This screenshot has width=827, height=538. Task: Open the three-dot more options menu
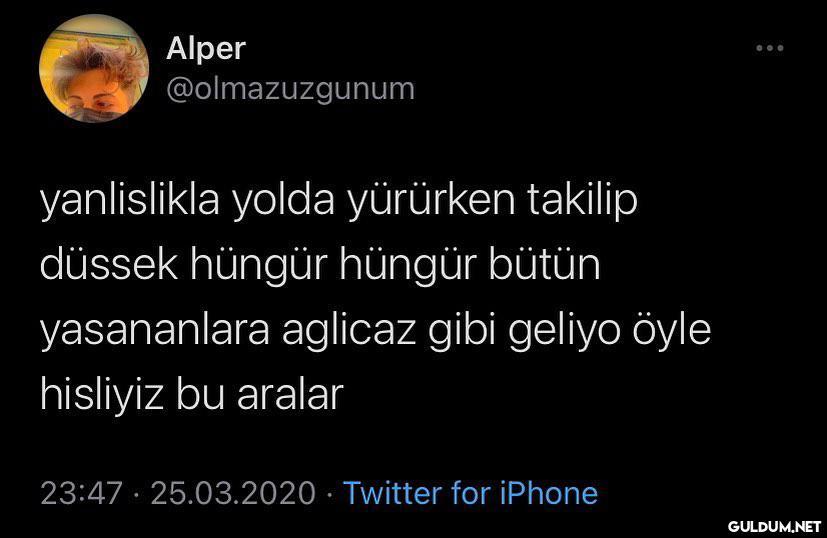(770, 48)
